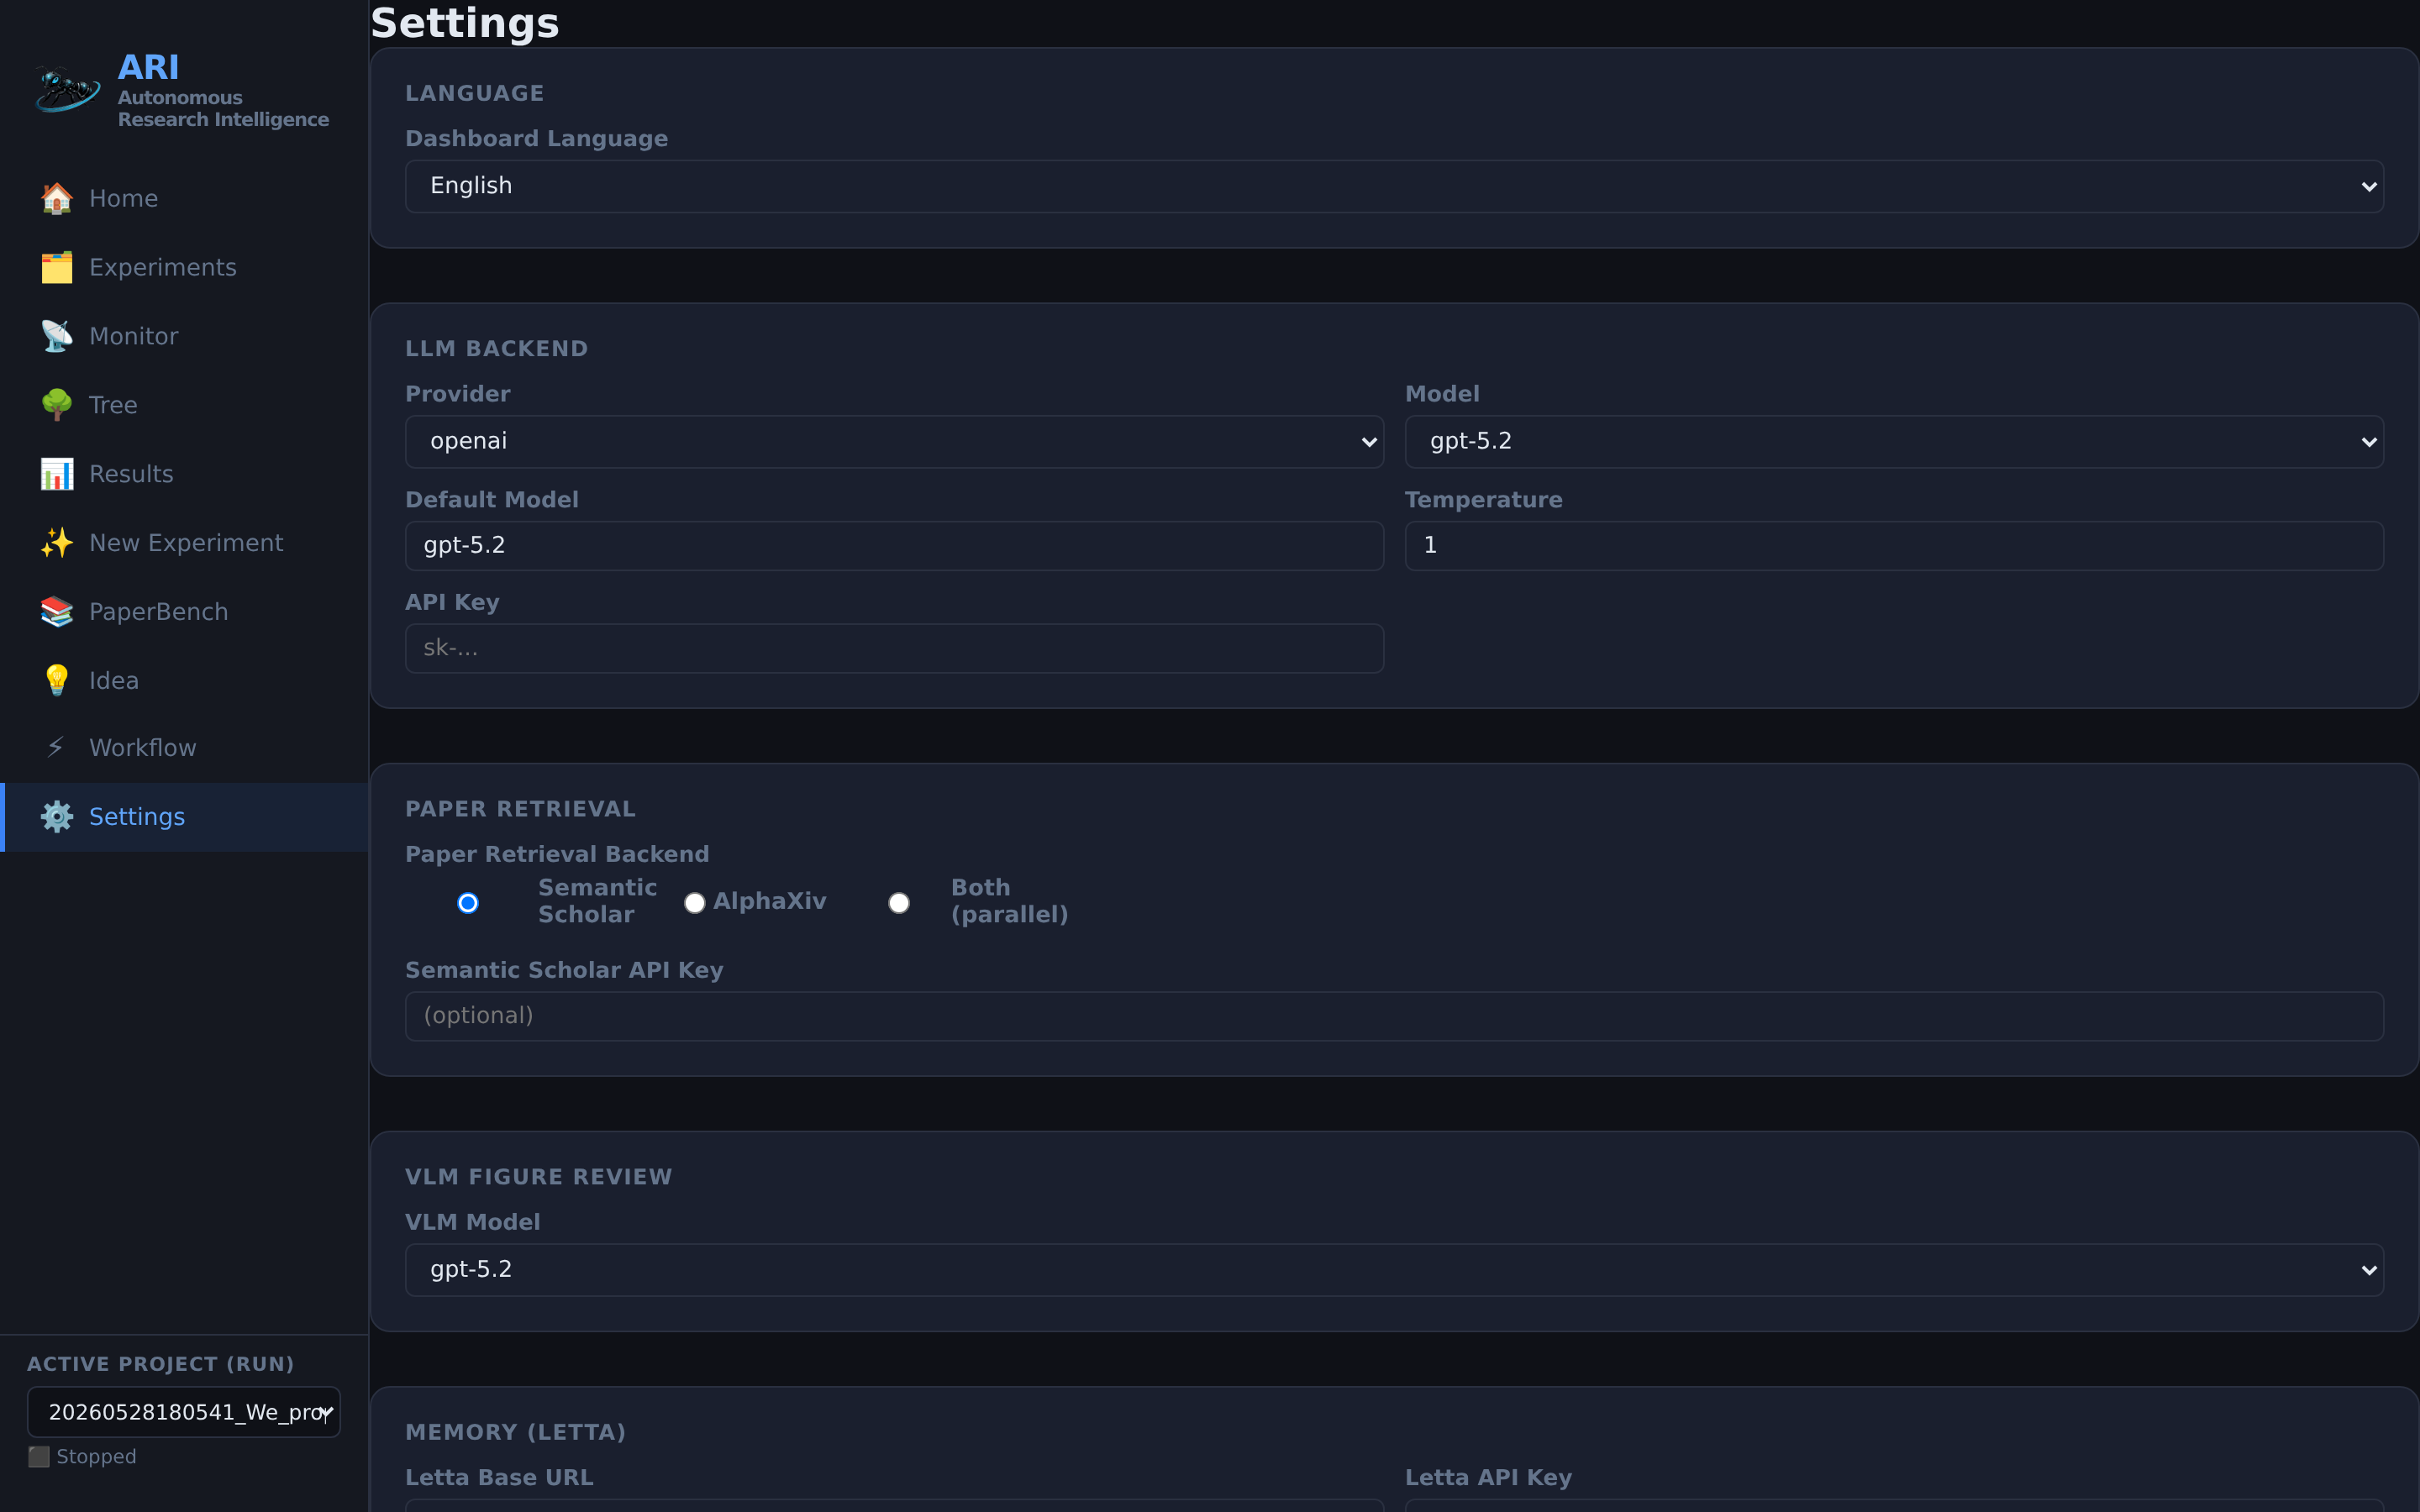The width and height of the screenshot is (2420, 1512).
Task: Click the Home house icon
Action: coord(57,198)
